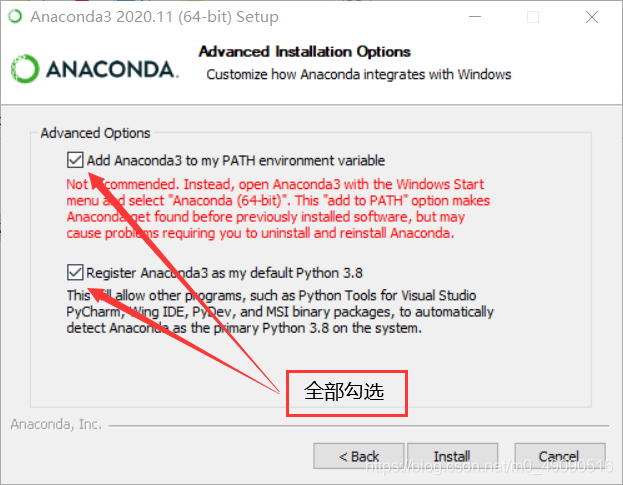
Task: Click the Python Tools for Visual Studio description
Action: point(280,312)
